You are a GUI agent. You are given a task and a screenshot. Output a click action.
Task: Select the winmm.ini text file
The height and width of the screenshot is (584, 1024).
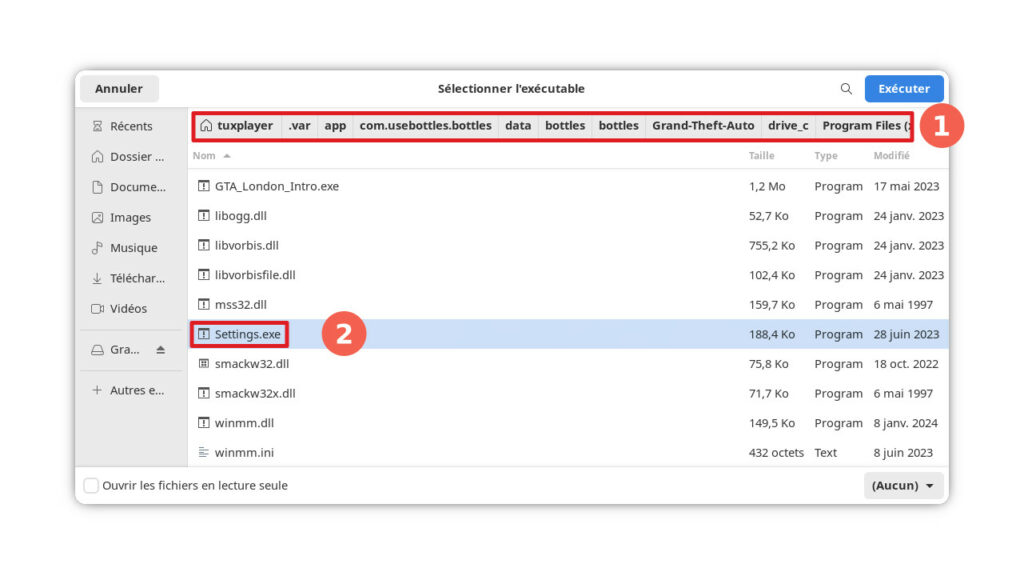pyautogui.click(x=244, y=453)
